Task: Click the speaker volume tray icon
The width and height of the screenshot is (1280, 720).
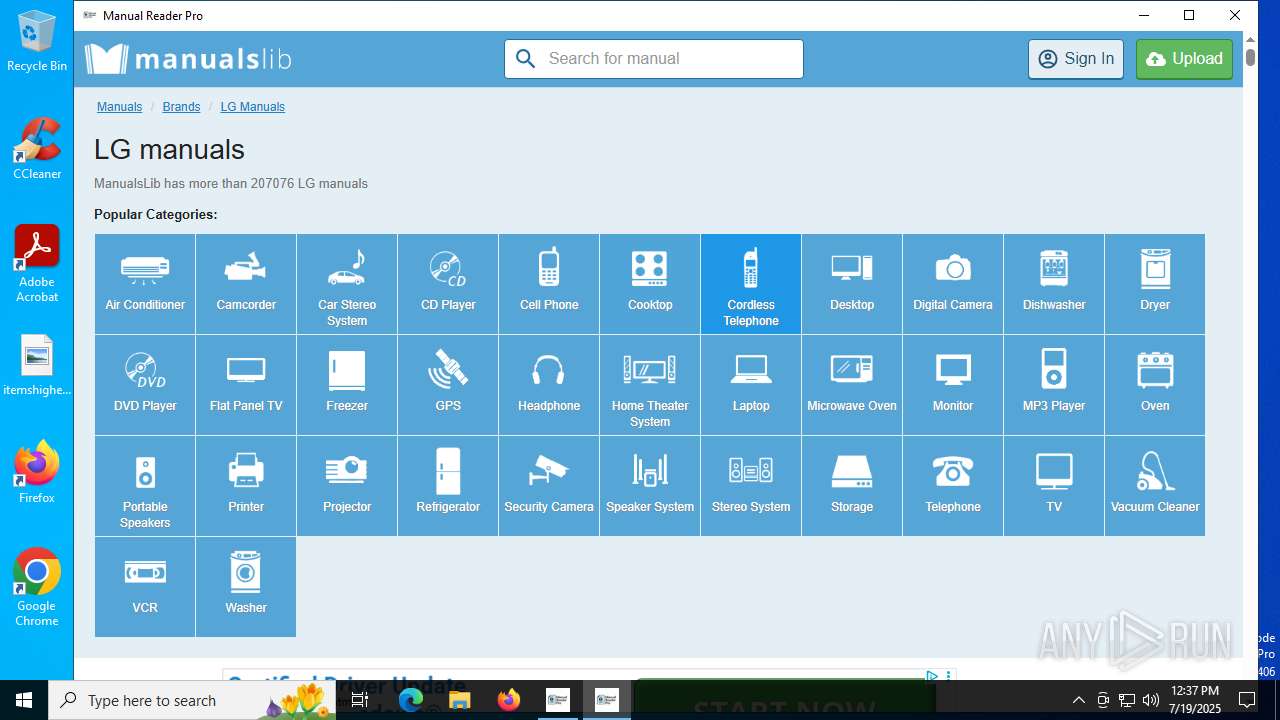Action: pos(1151,700)
